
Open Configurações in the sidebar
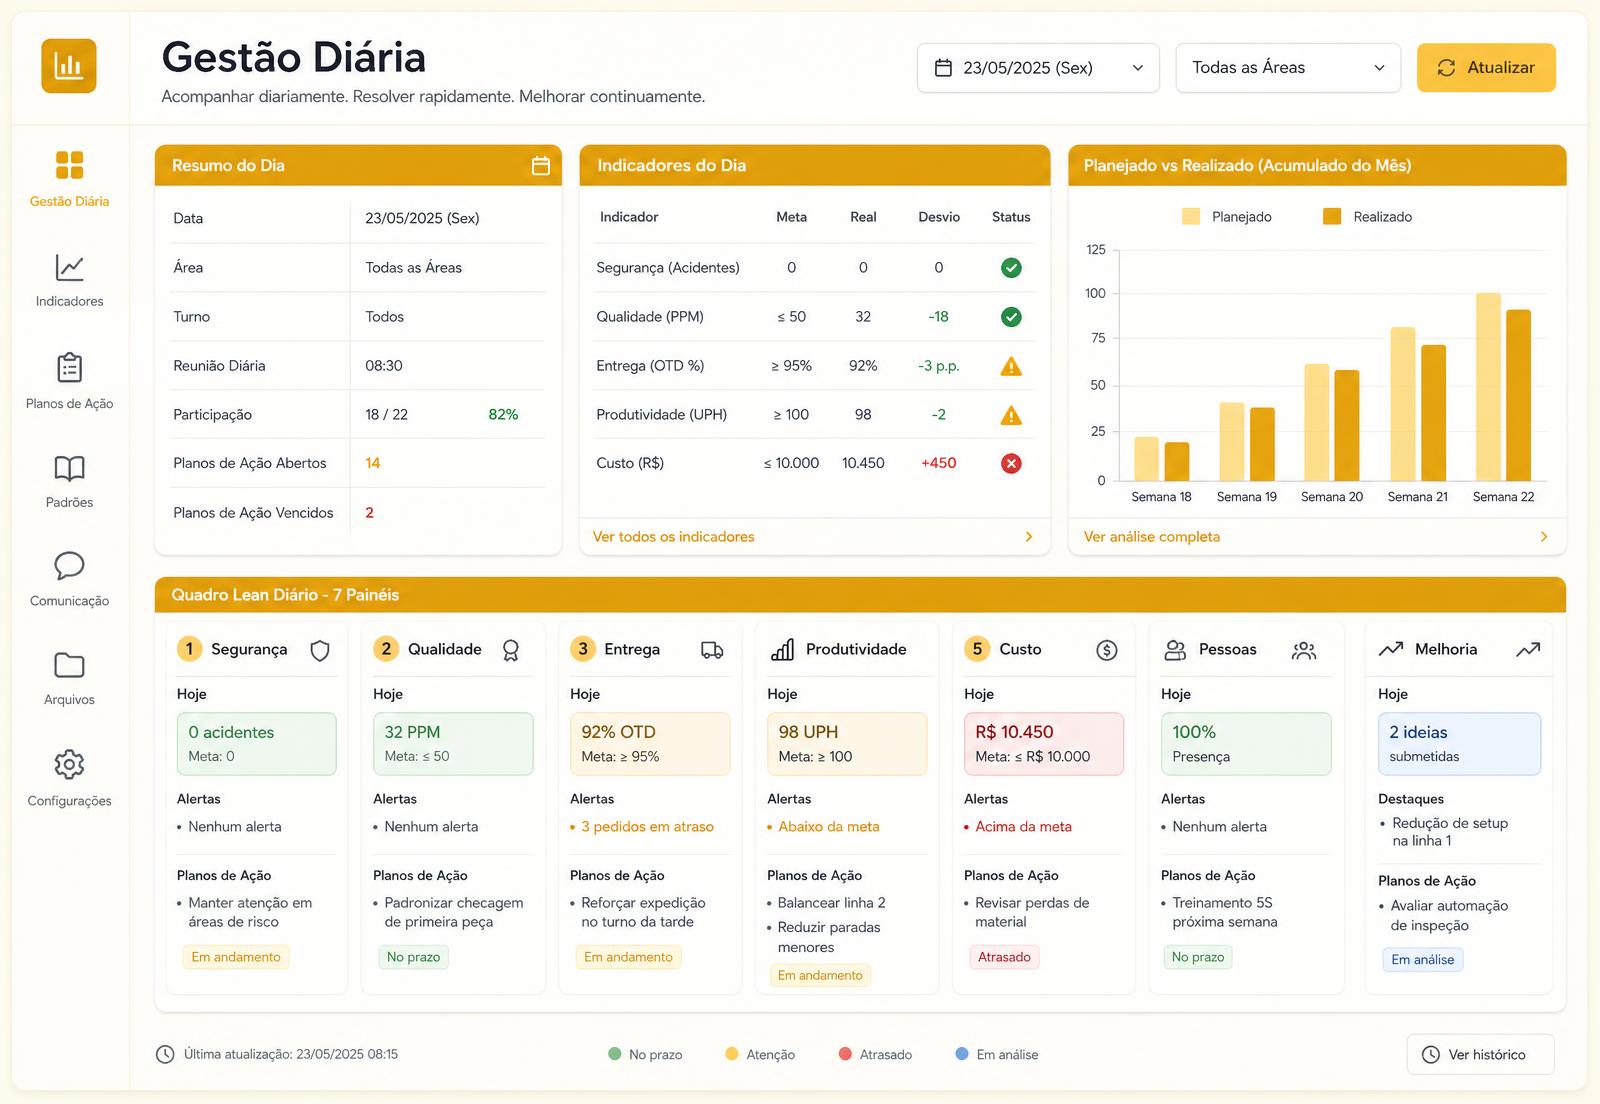(x=69, y=778)
